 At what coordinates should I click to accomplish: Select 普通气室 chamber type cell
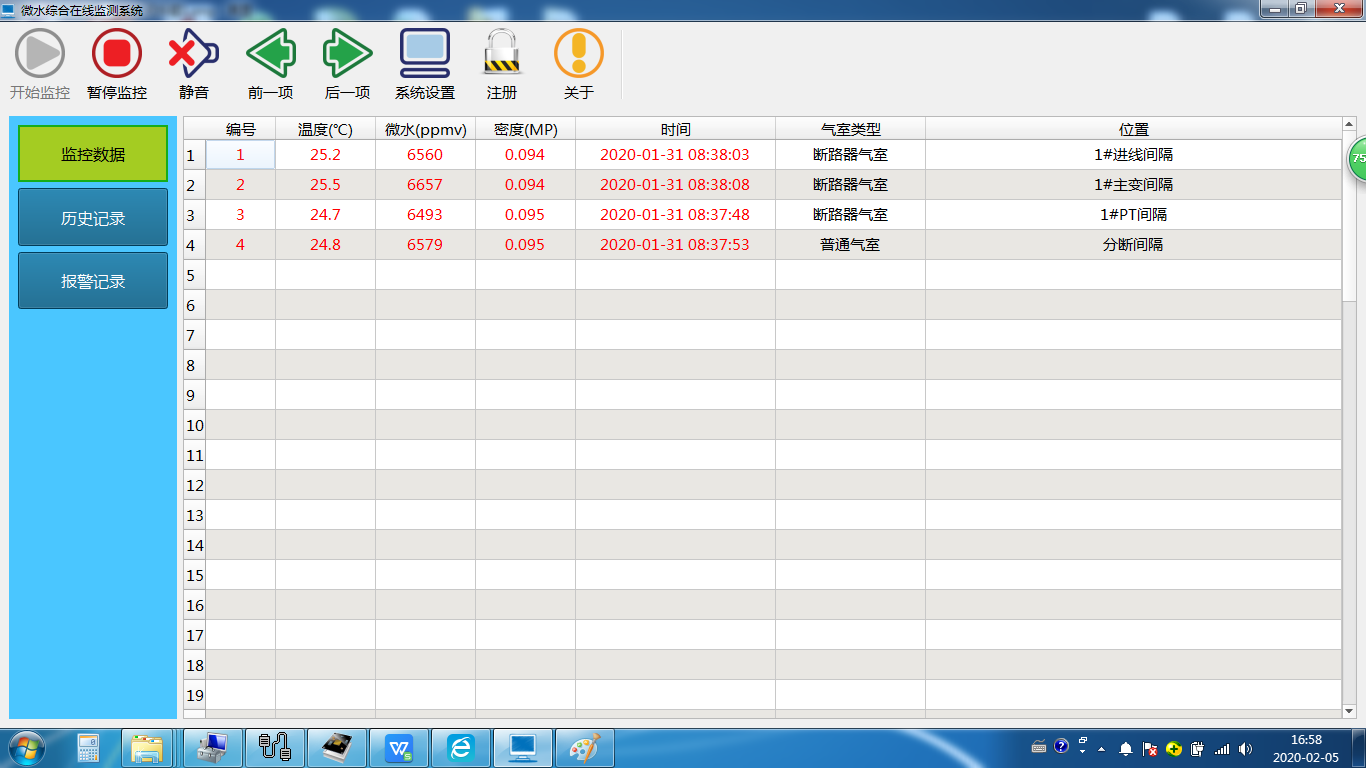pyautogui.click(x=850, y=245)
